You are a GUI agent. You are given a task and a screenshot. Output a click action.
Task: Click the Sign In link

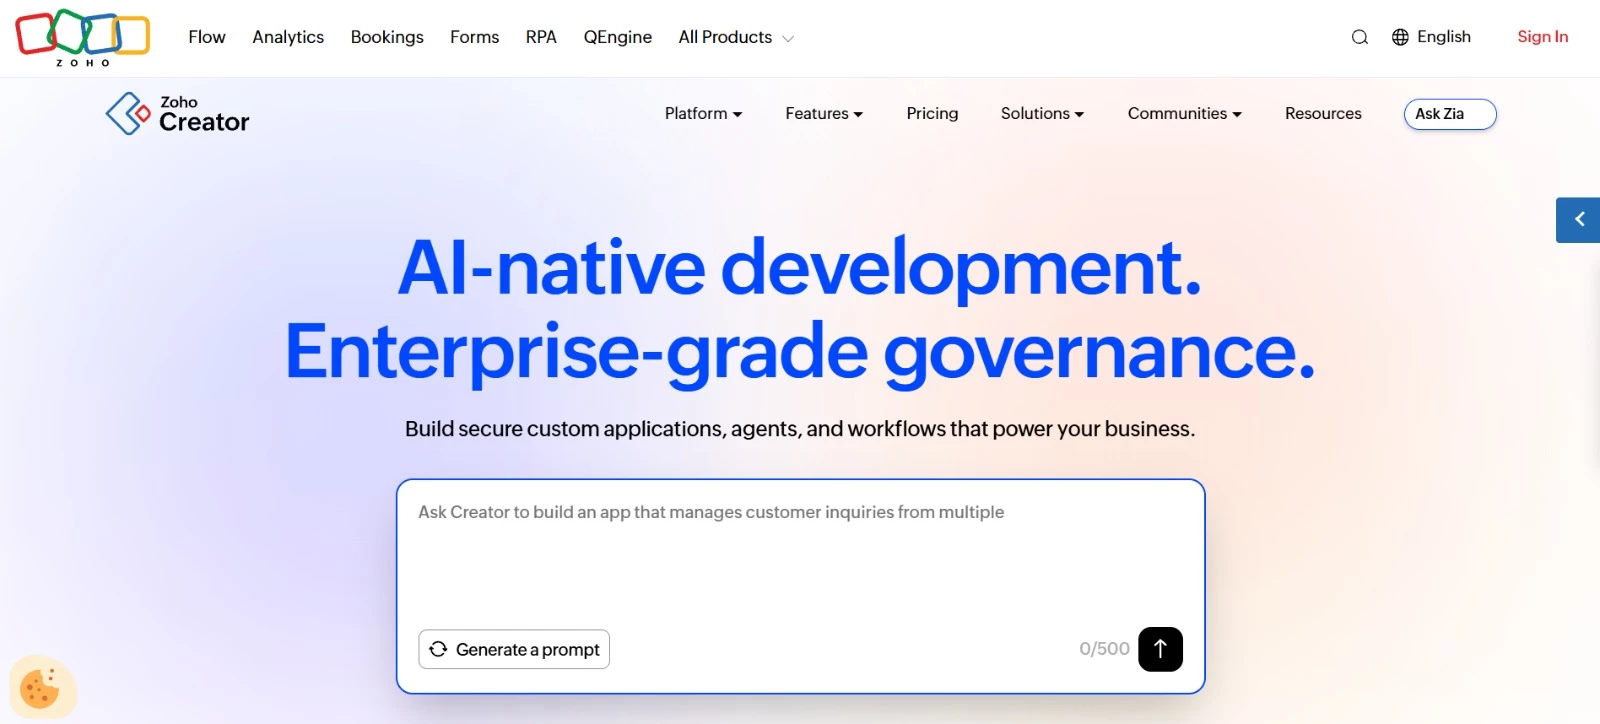pyautogui.click(x=1542, y=37)
